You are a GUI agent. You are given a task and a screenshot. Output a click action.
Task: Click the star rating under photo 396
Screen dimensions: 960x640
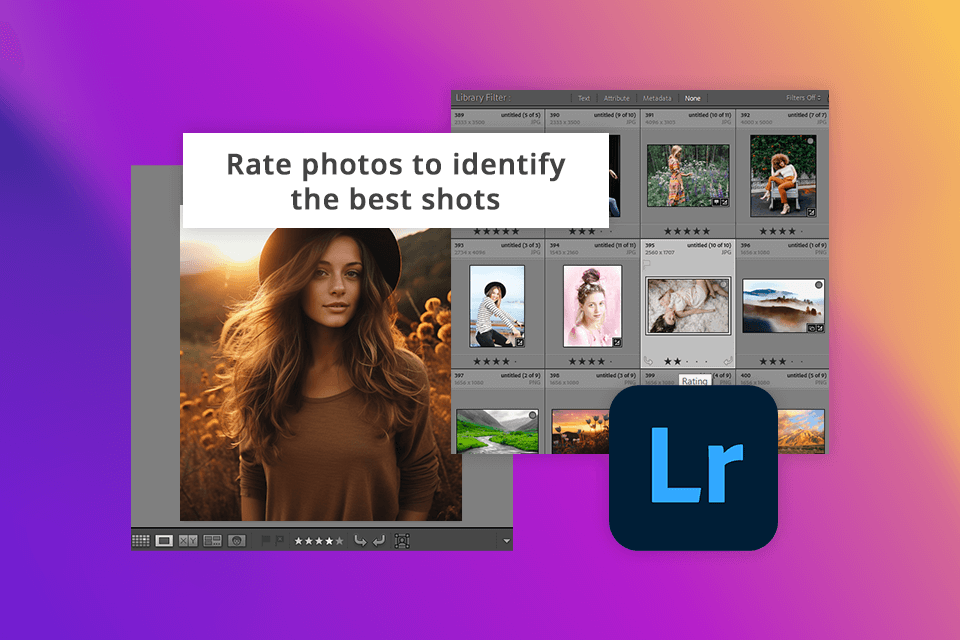(781, 361)
